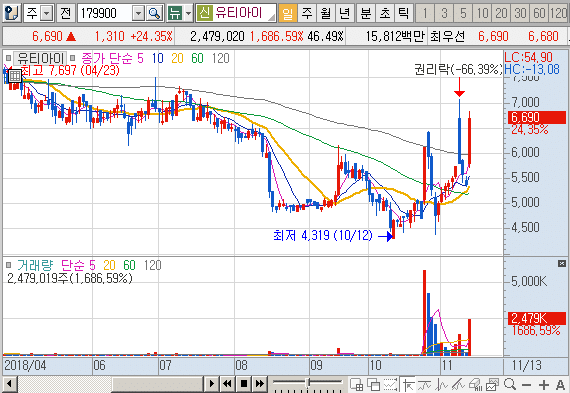
Task: Select the 5 interval button
Action: (463, 13)
